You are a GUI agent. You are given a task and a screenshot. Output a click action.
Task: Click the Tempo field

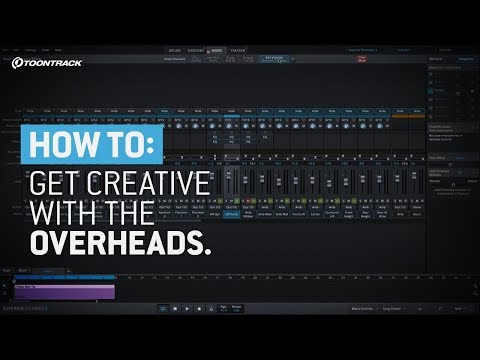[236, 308]
